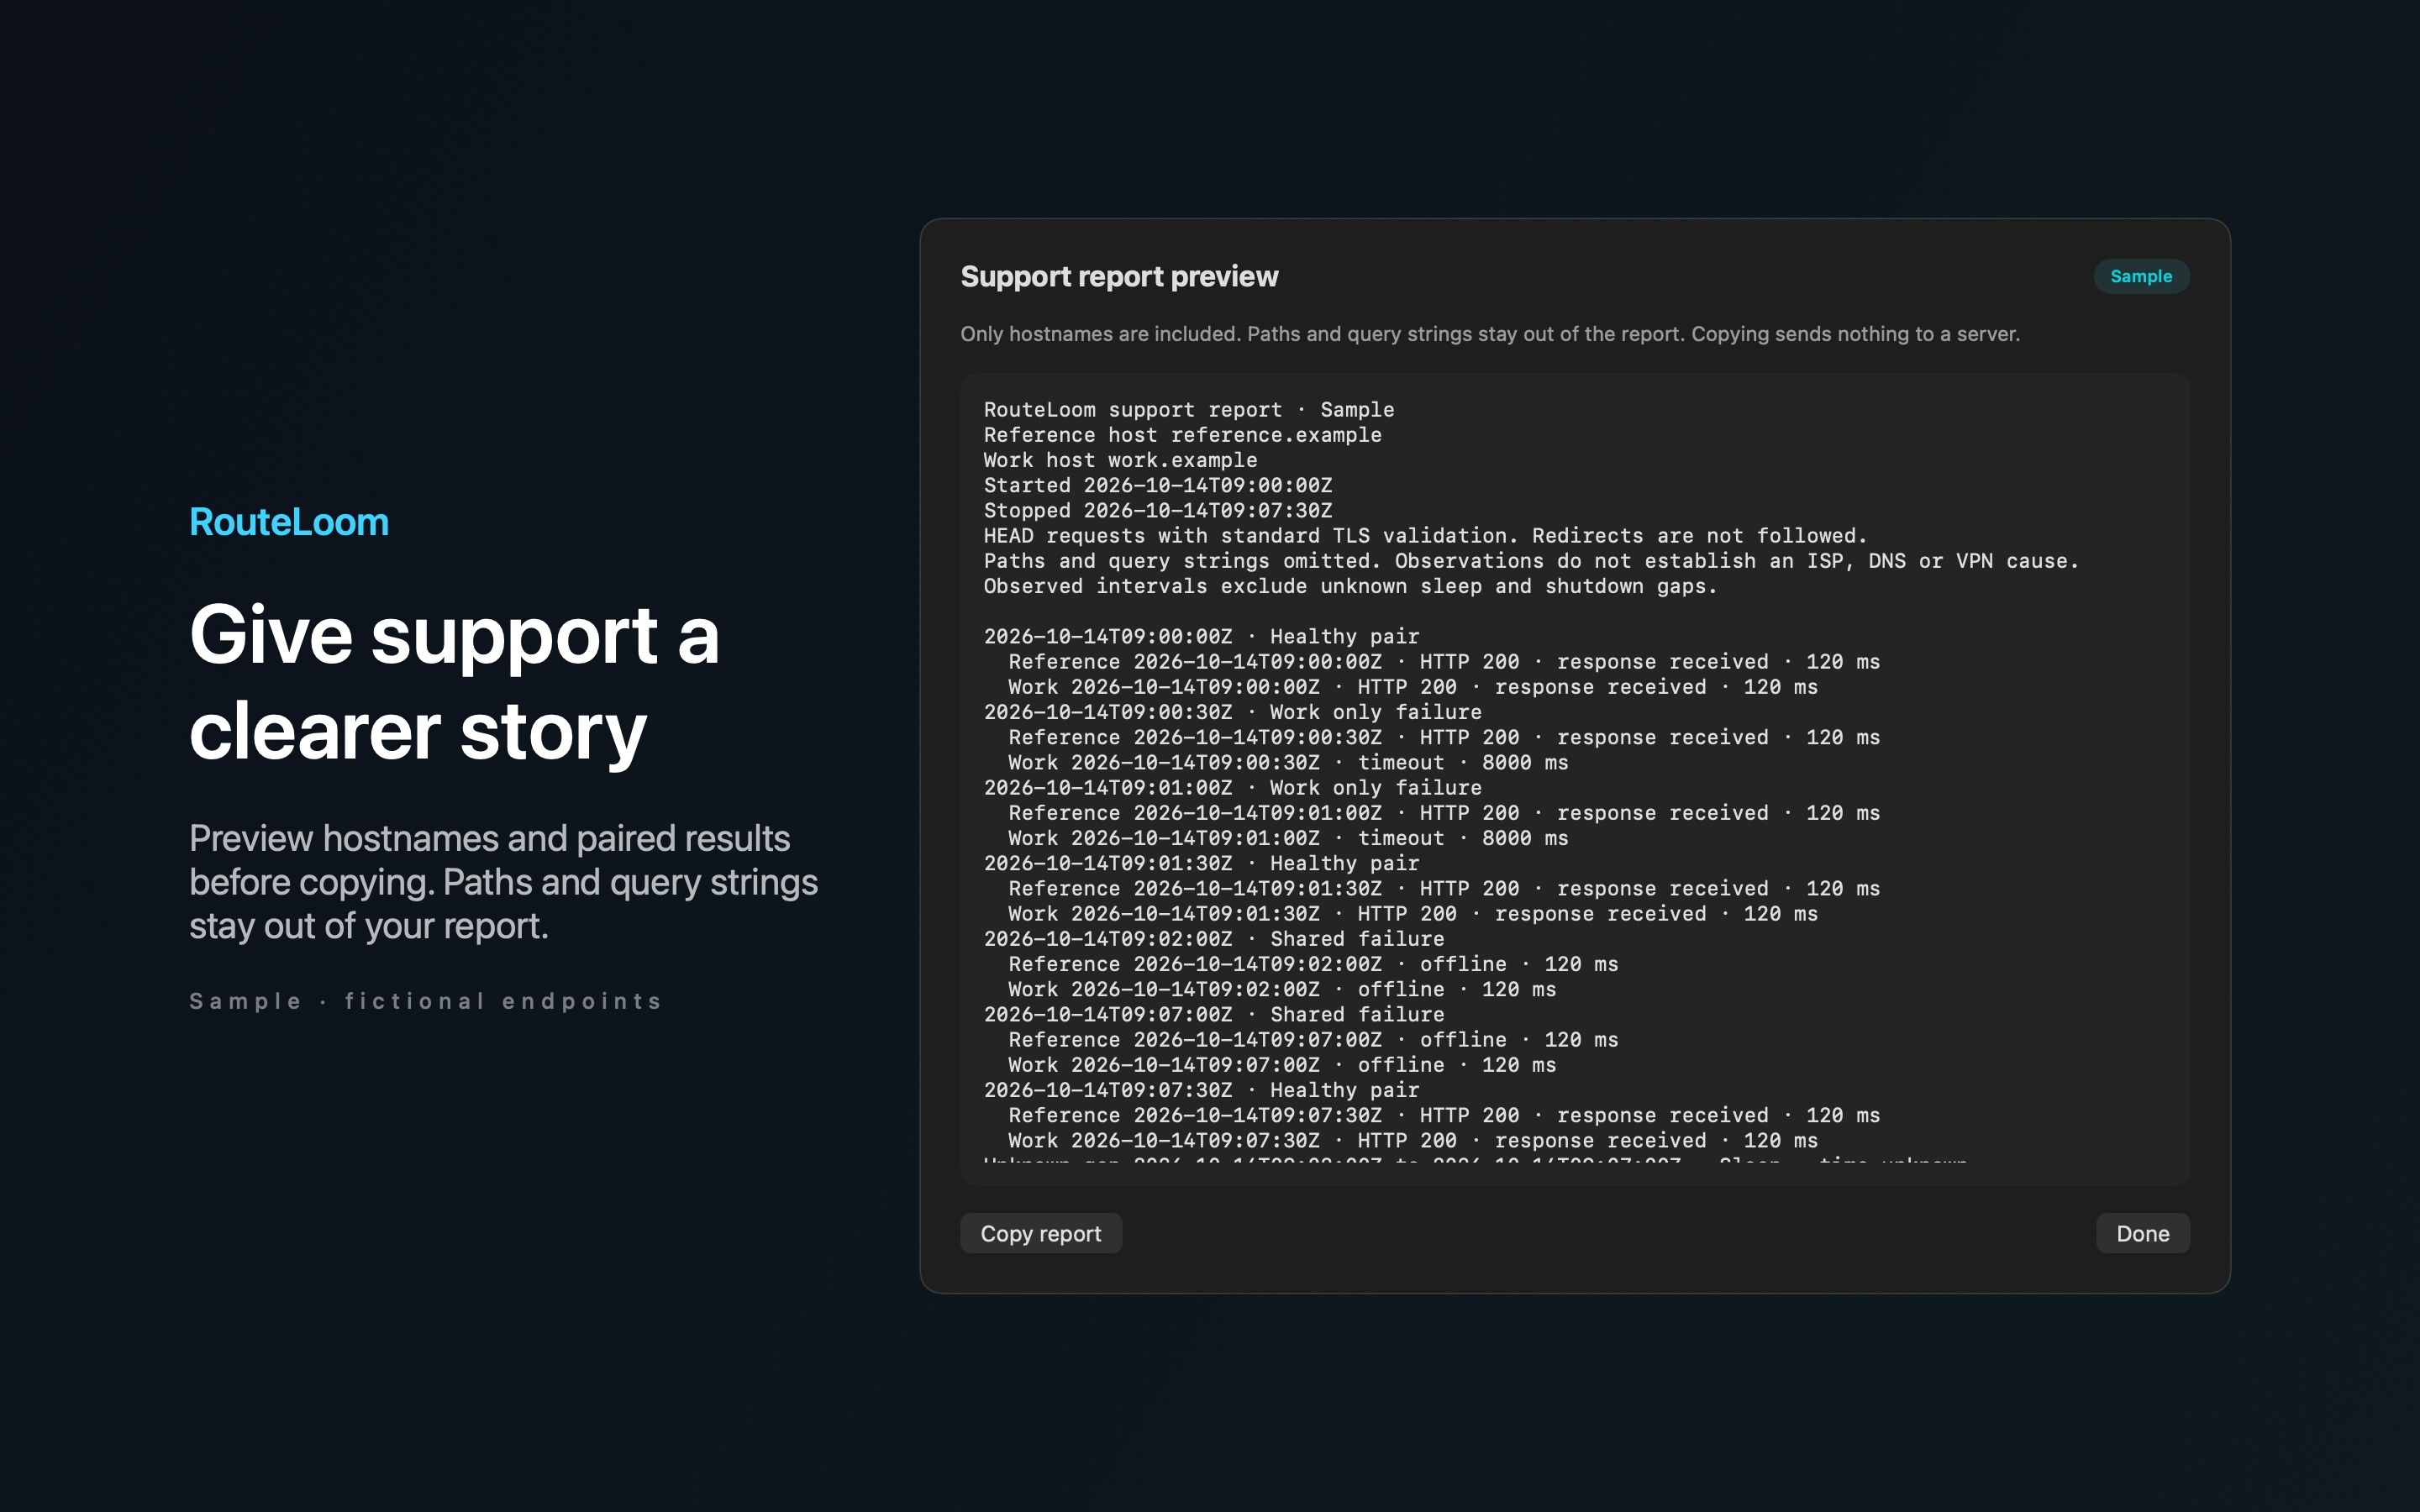This screenshot has width=2420, height=1512.
Task: Click the 09:01:30Z Healthy pair entry
Action: click(1202, 863)
